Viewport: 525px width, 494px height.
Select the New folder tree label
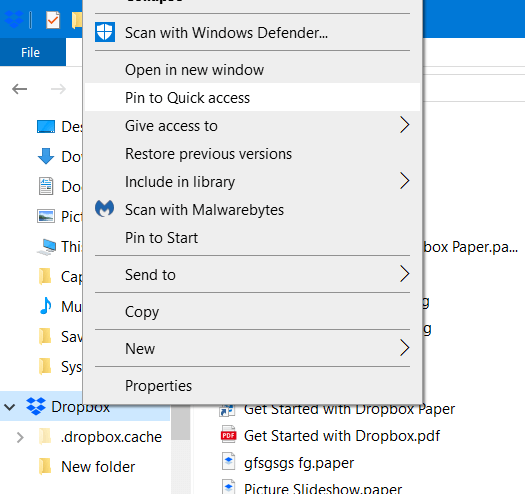[x=98, y=467]
